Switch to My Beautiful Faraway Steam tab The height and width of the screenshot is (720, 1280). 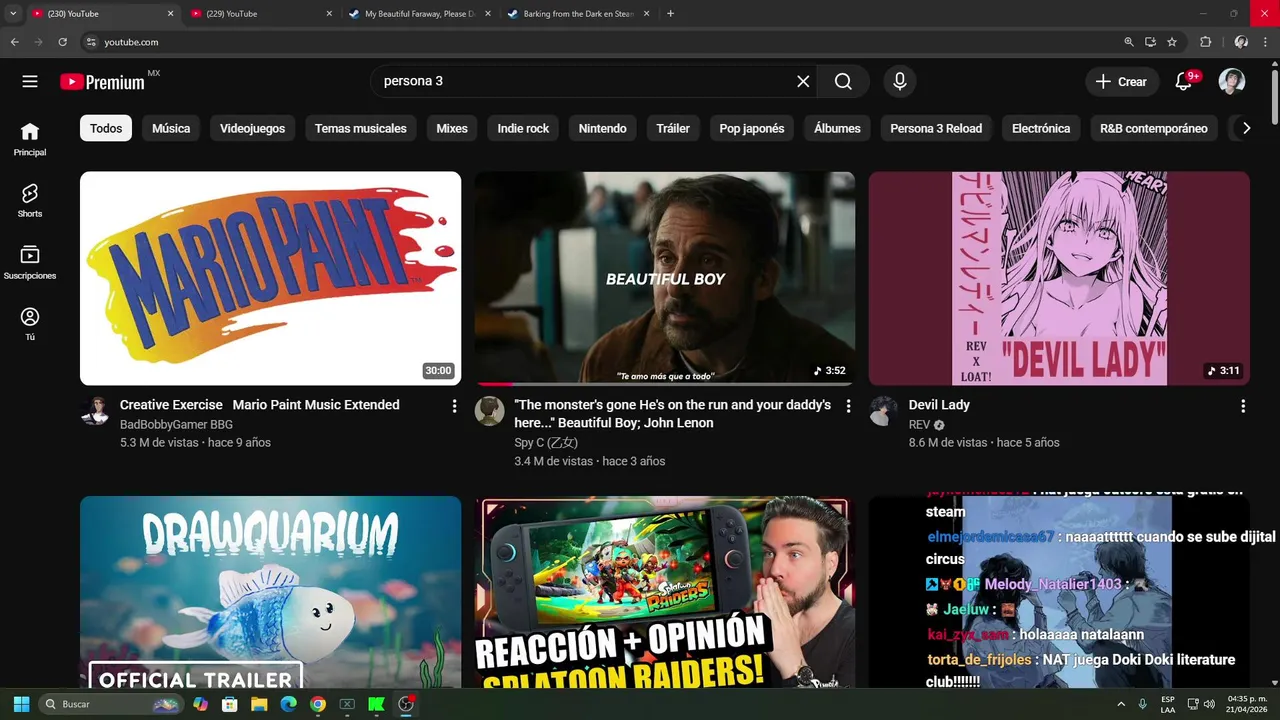coord(419,14)
